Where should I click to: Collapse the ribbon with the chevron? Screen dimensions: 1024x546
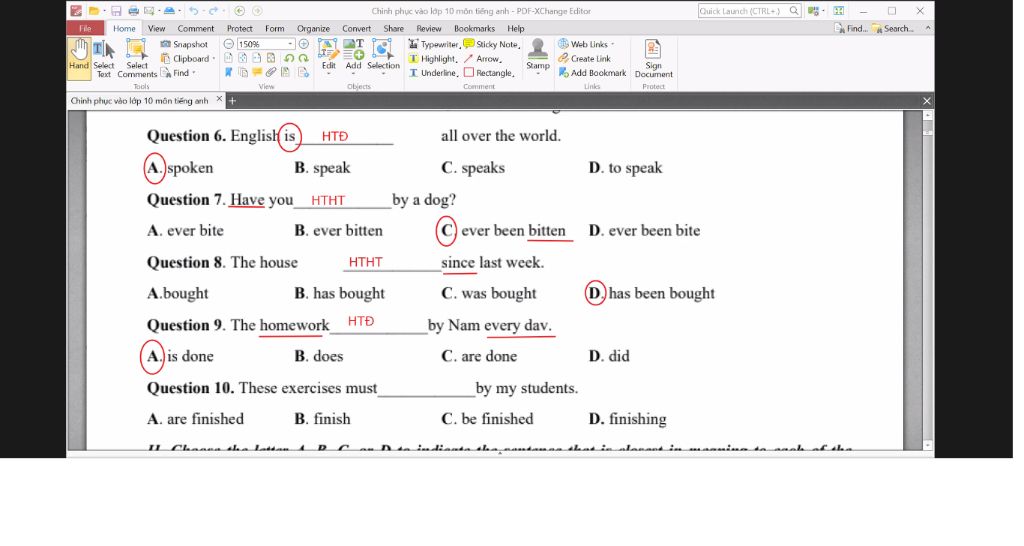click(x=927, y=29)
